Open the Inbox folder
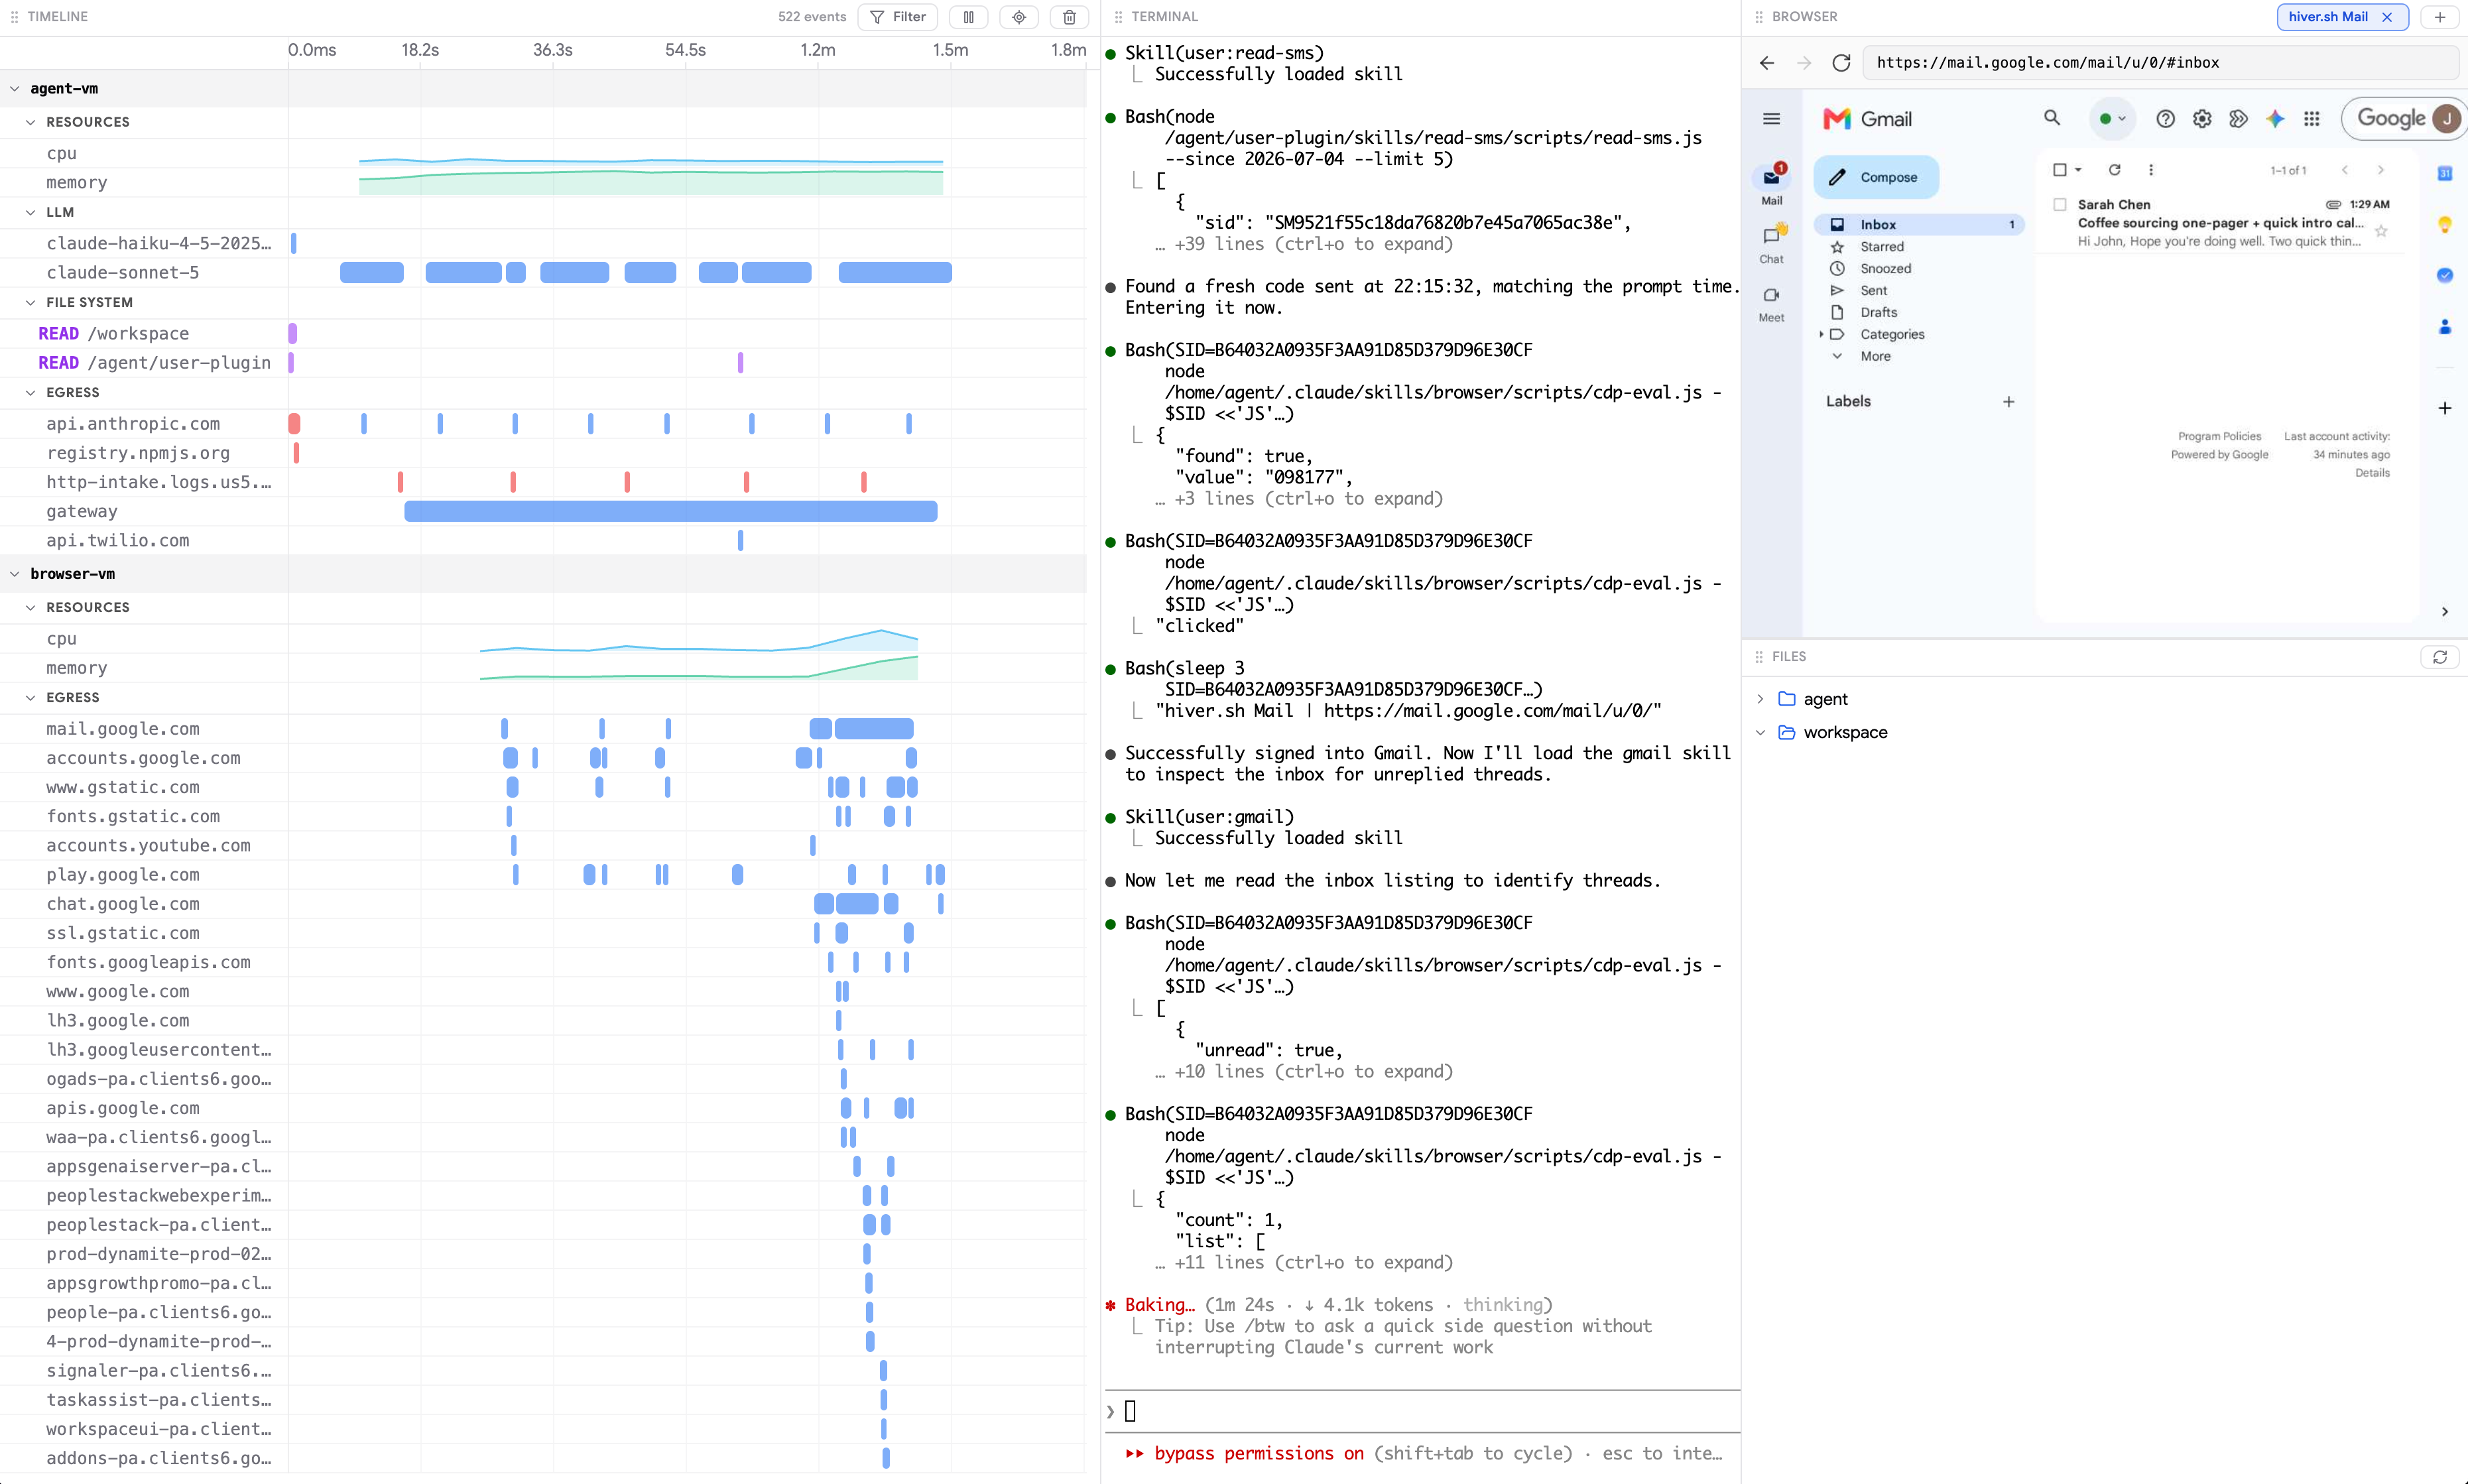 point(1918,225)
